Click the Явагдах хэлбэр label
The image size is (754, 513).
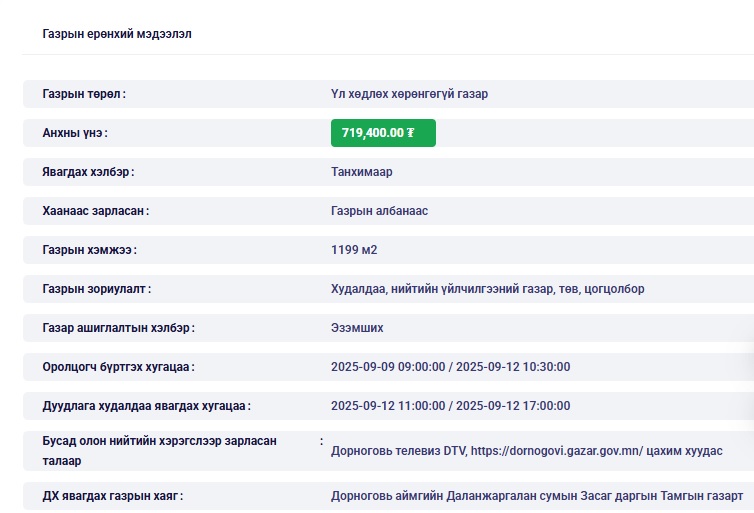point(88,172)
